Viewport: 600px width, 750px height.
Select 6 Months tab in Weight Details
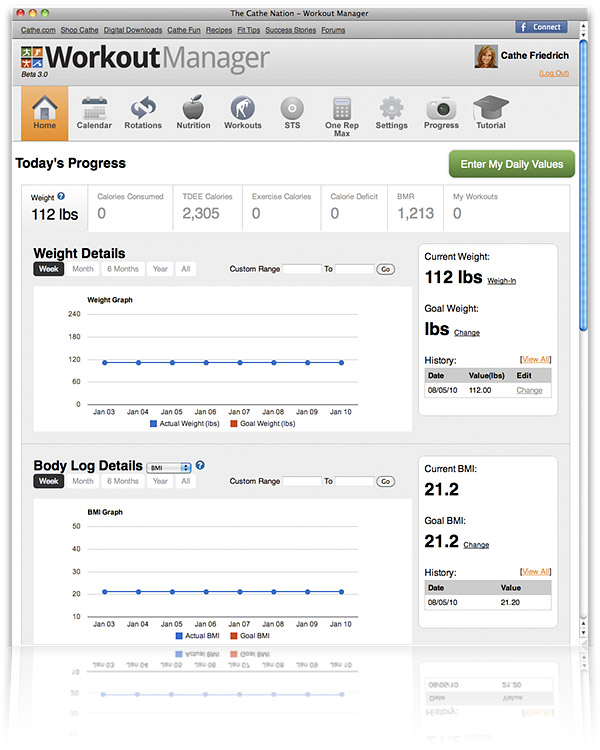coord(122,269)
